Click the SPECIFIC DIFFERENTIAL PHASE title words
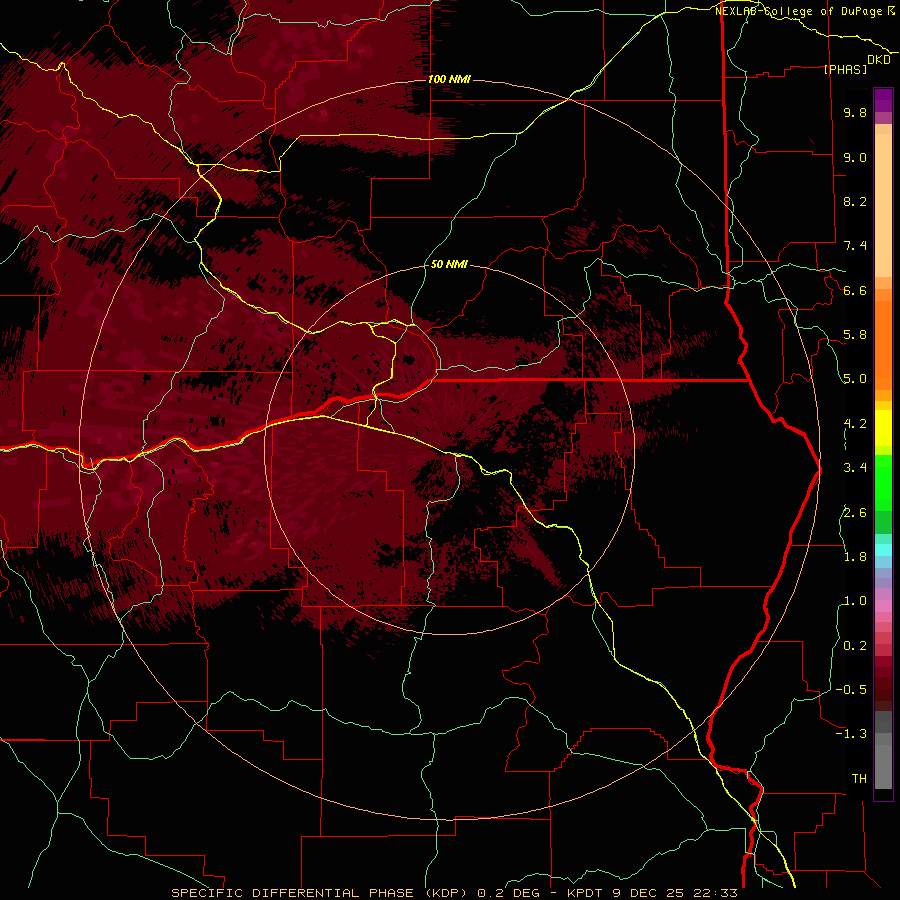The width and height of the screenshot is (900, 900). (x=293, y=893)
